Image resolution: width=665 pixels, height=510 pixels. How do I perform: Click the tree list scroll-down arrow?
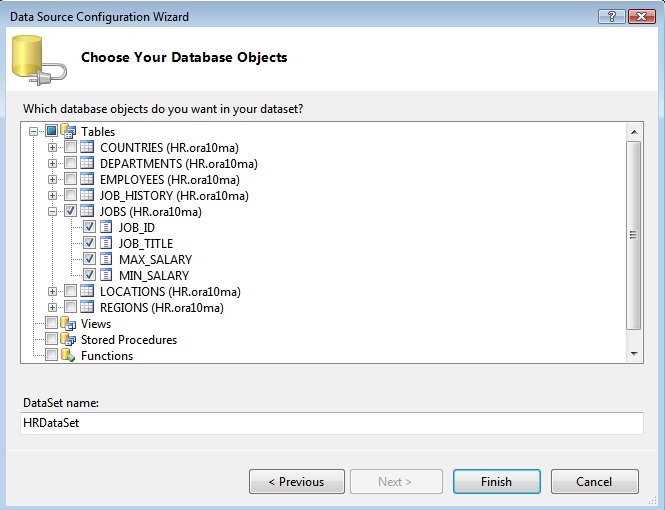point(633,354)
